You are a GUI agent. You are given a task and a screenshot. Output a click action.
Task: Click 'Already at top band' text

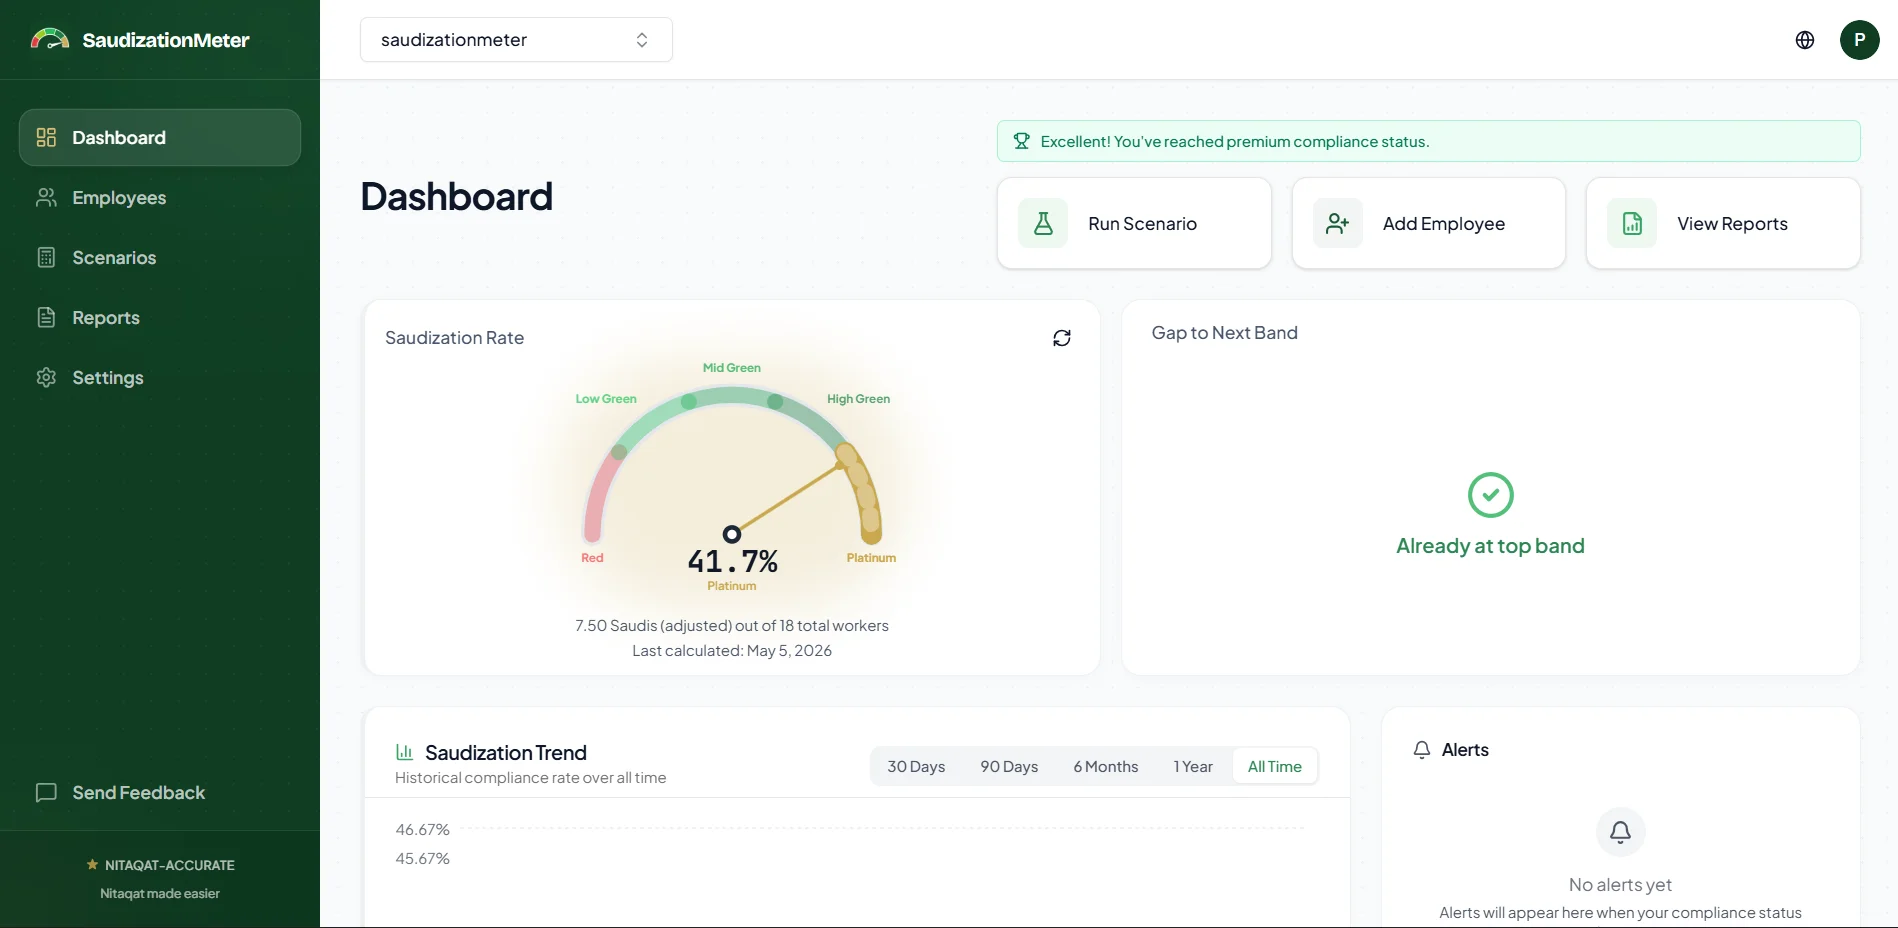tap(1490, 546)
